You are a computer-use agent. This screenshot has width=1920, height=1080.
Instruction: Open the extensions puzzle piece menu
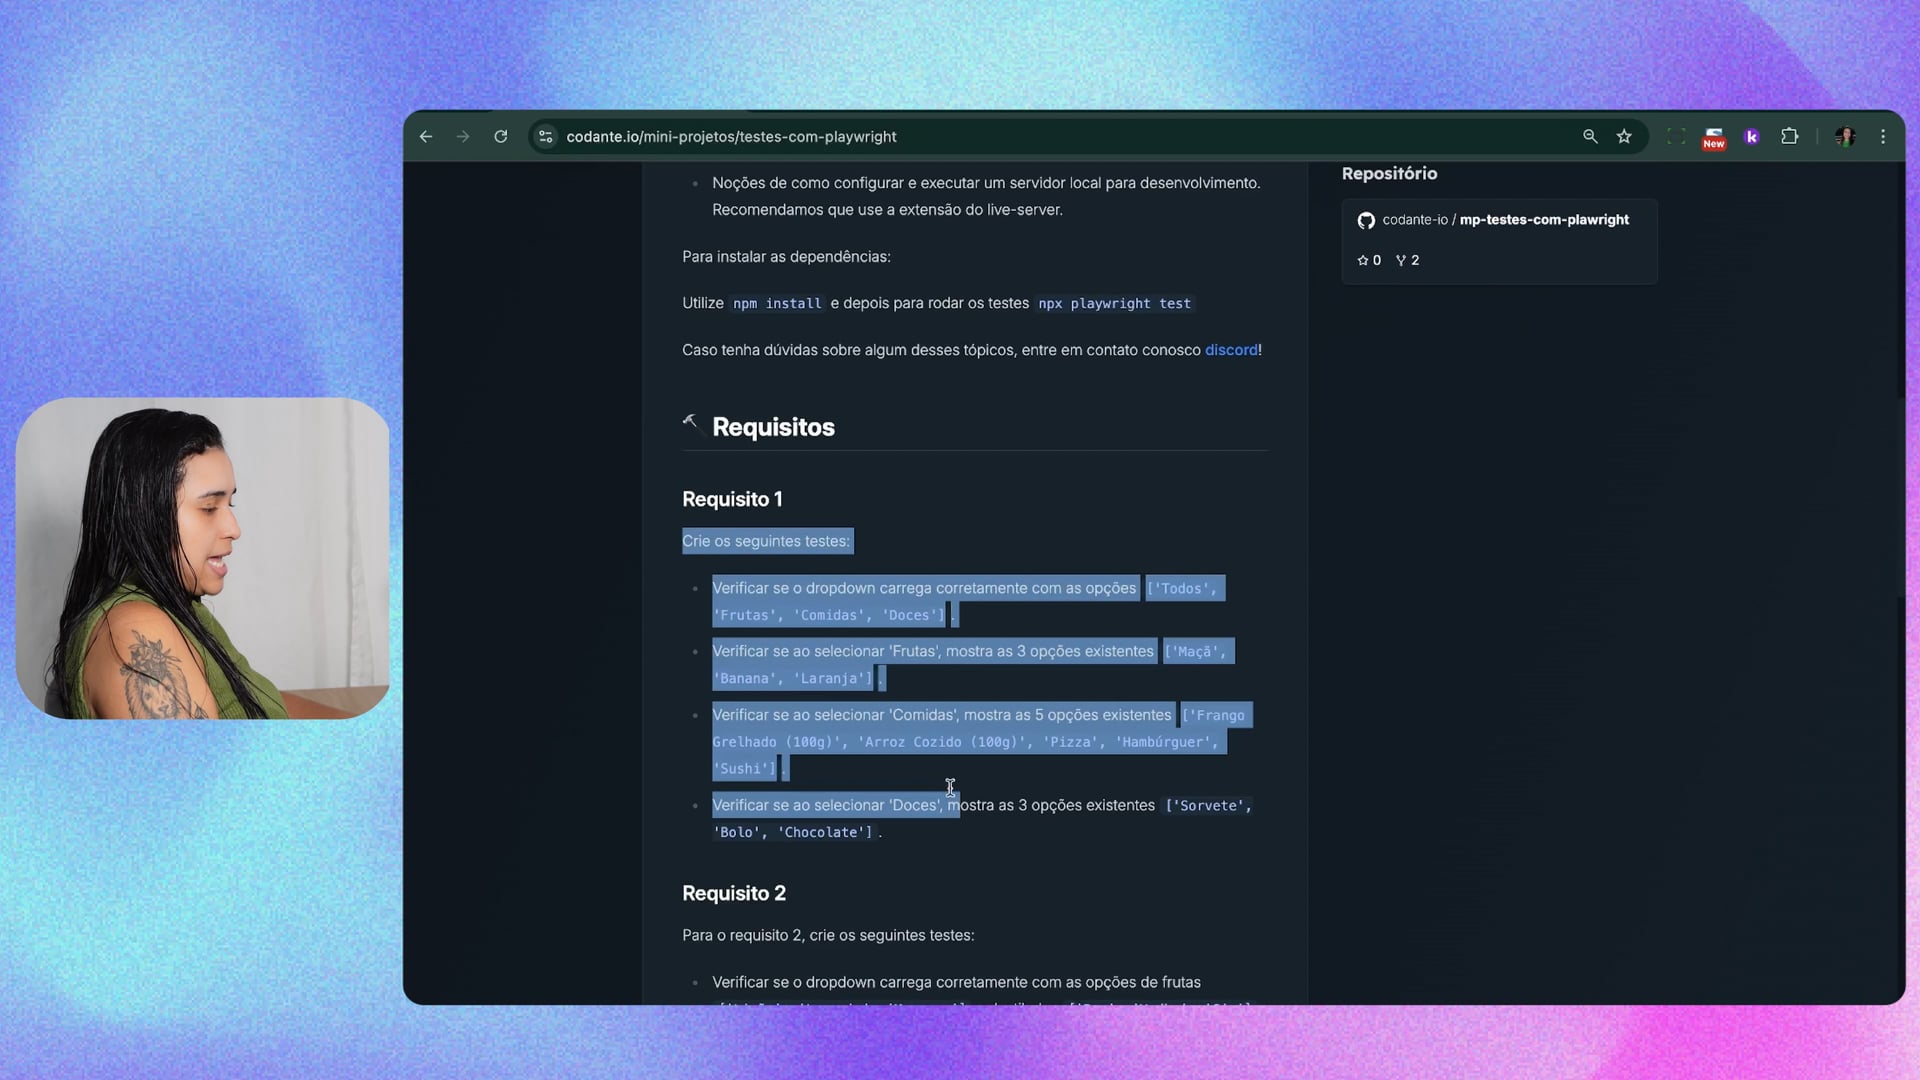tap(1790, 137)
